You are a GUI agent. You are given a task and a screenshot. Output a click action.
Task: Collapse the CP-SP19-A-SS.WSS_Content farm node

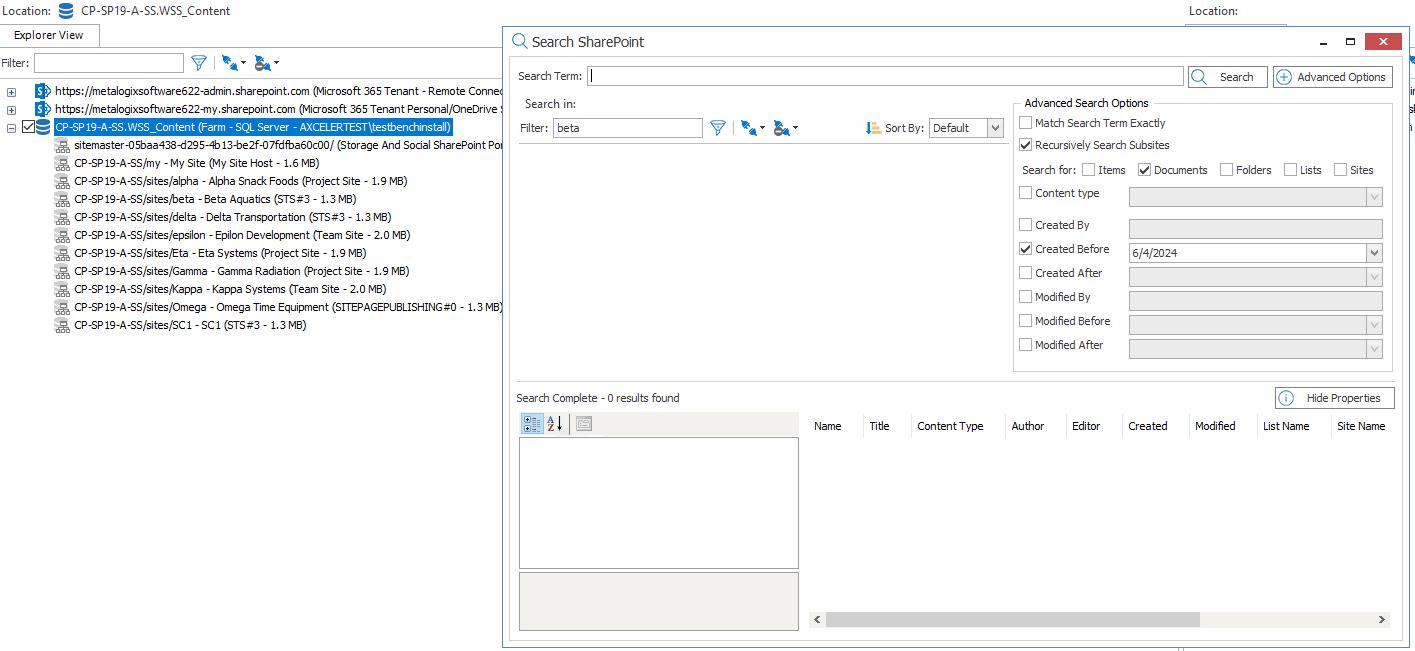(11, 127)
